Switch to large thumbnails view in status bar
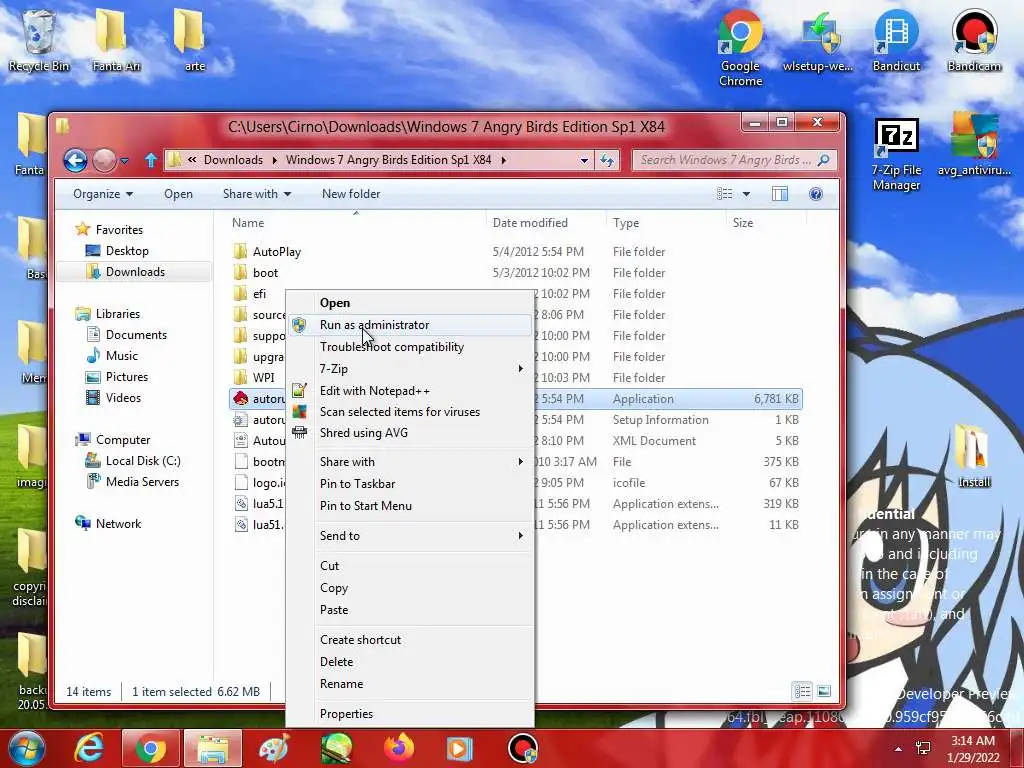 tap(824, 691)
